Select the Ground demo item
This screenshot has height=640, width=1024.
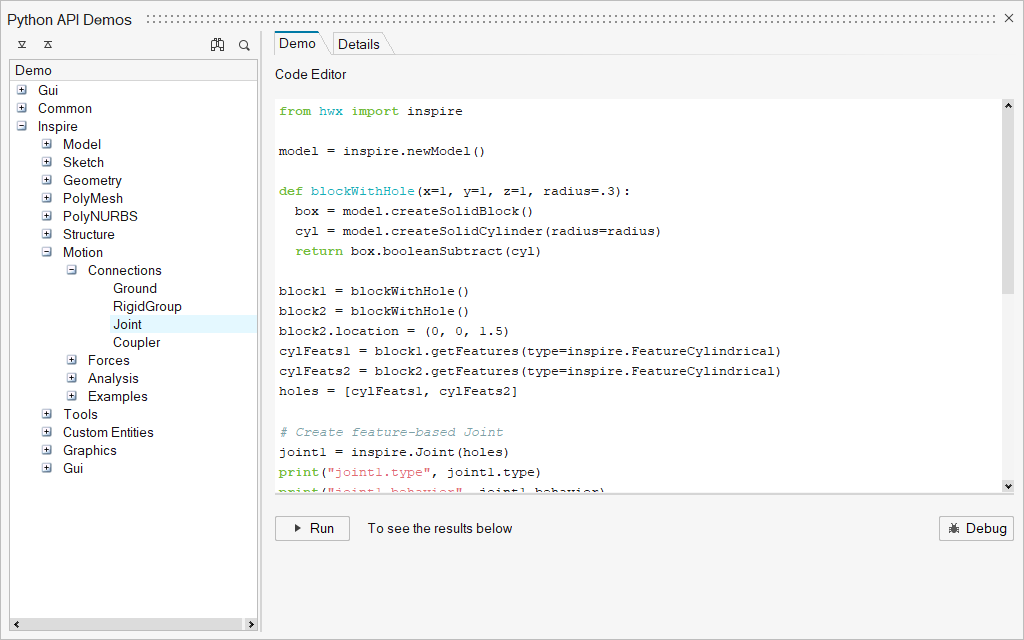134,288
